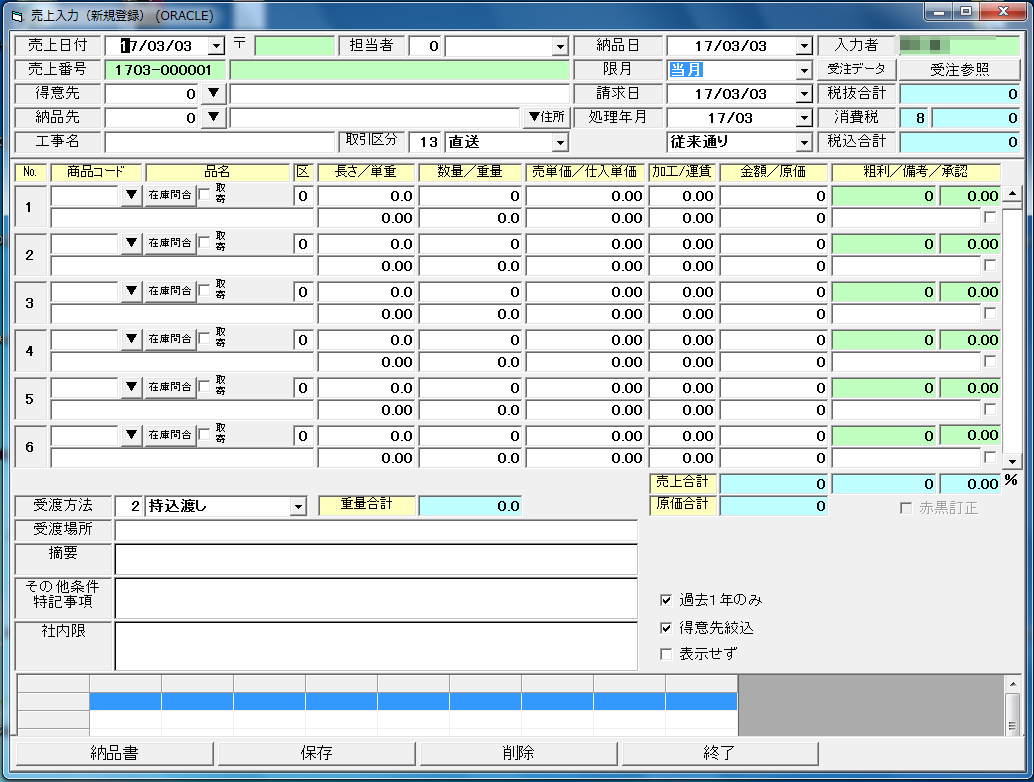Expand the 担当者 name dropdown
This screenshot has height=782, width=1034.
click(560, 46)
